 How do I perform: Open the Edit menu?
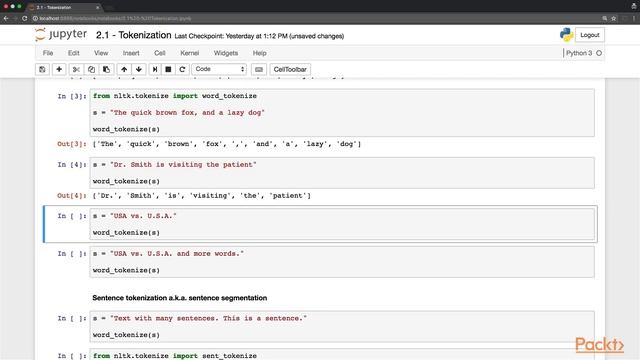[73, 53]
